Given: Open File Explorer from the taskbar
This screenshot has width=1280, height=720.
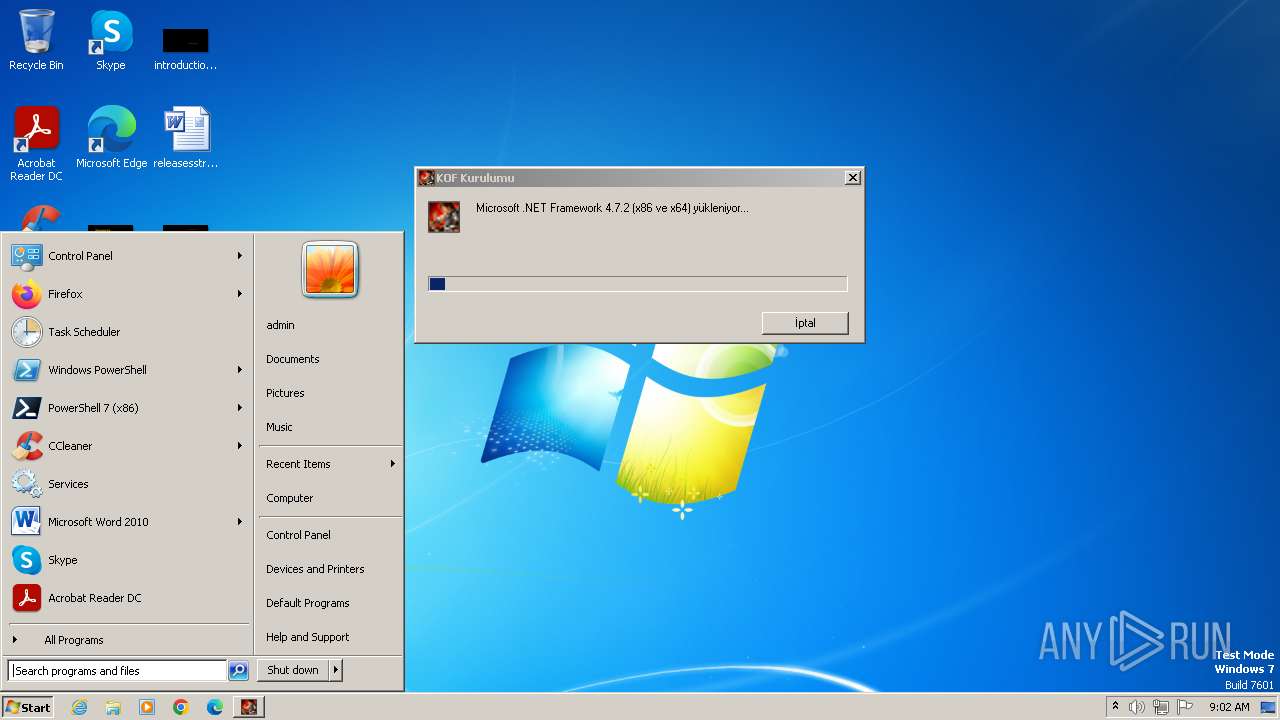Looking at the screenshot, I should tap(113, 707).
